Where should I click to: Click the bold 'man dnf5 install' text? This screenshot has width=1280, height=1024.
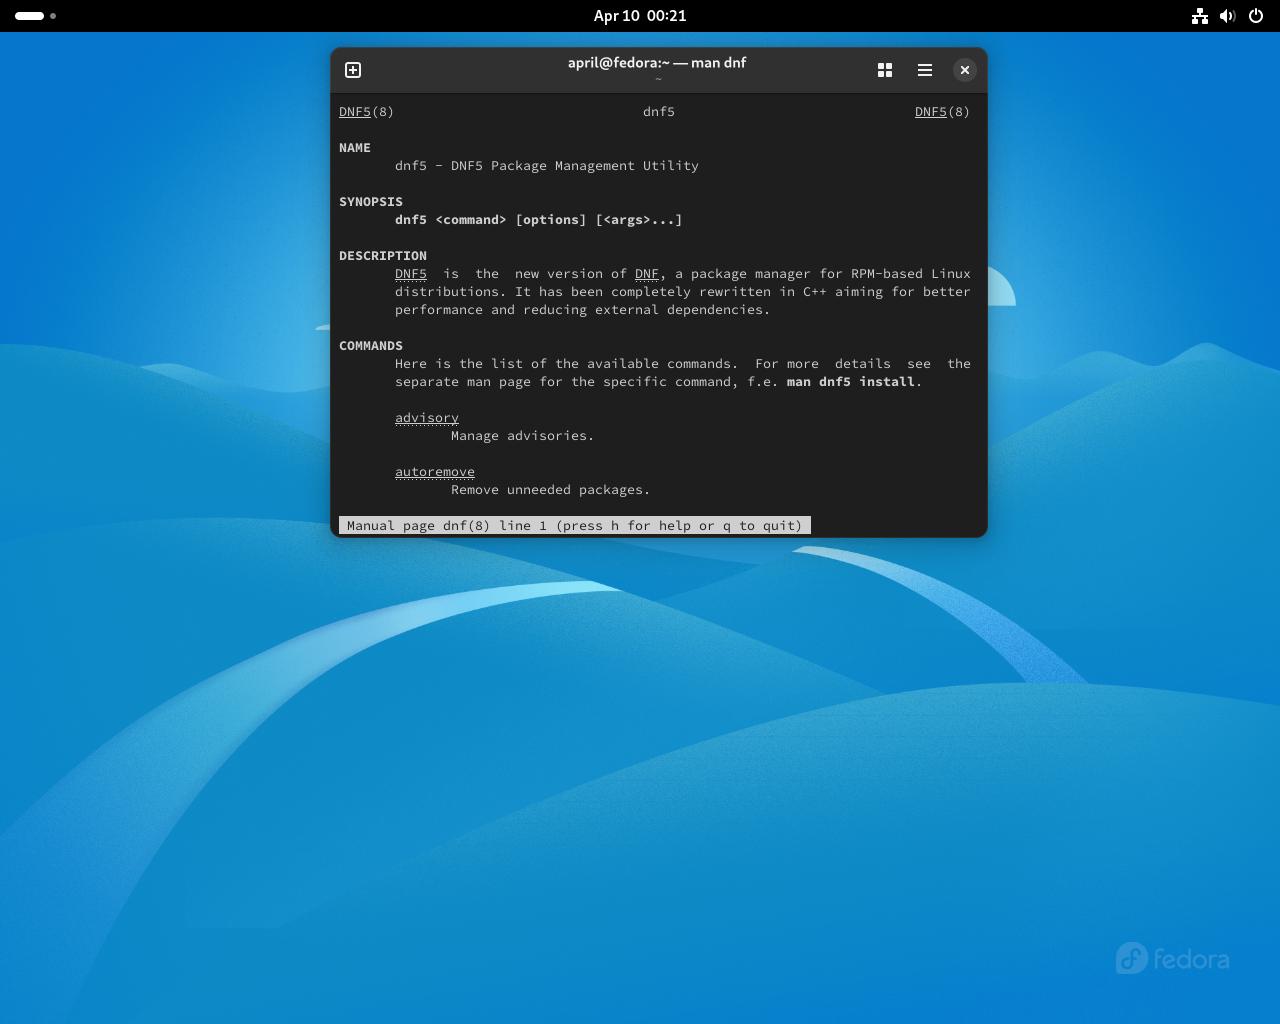pos(851,382)
